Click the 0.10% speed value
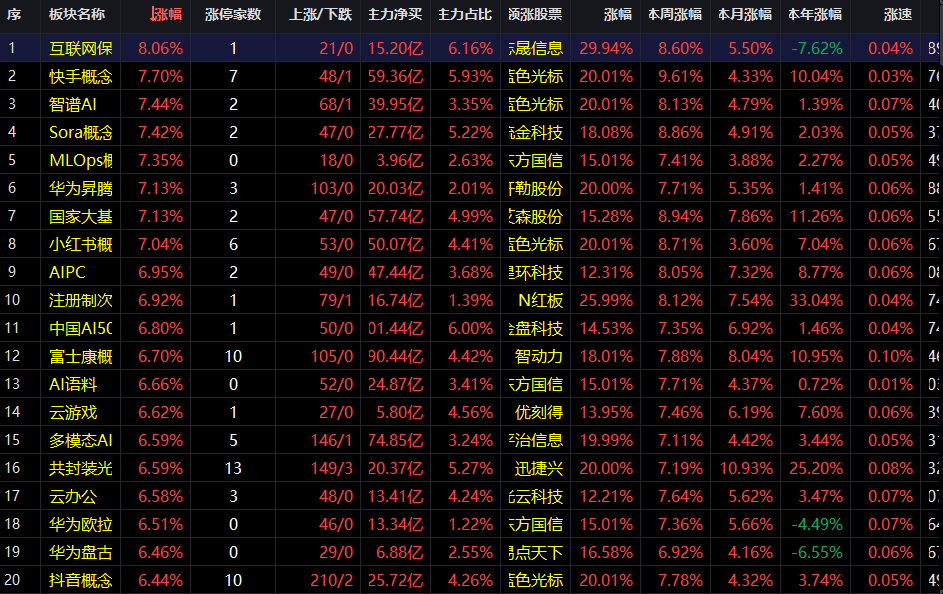This screenshot has height=594, width=943. pyautogui.click(x=891, y=356)
